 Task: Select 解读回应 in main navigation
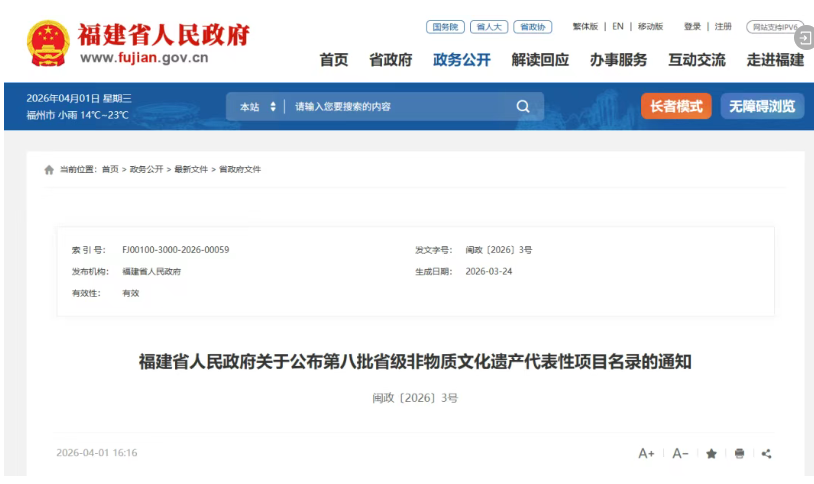click(540, 60)
